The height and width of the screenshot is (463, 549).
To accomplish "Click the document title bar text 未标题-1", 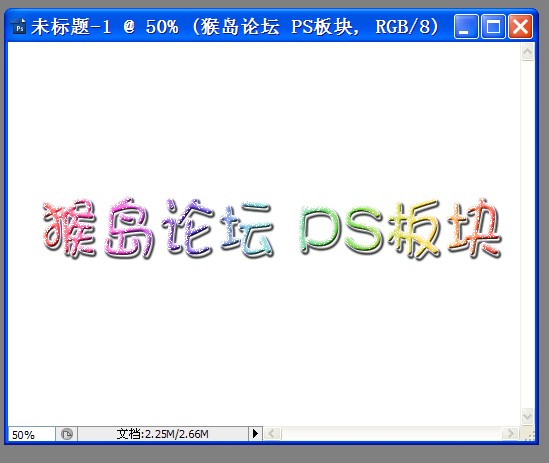I will pos(71,27).
